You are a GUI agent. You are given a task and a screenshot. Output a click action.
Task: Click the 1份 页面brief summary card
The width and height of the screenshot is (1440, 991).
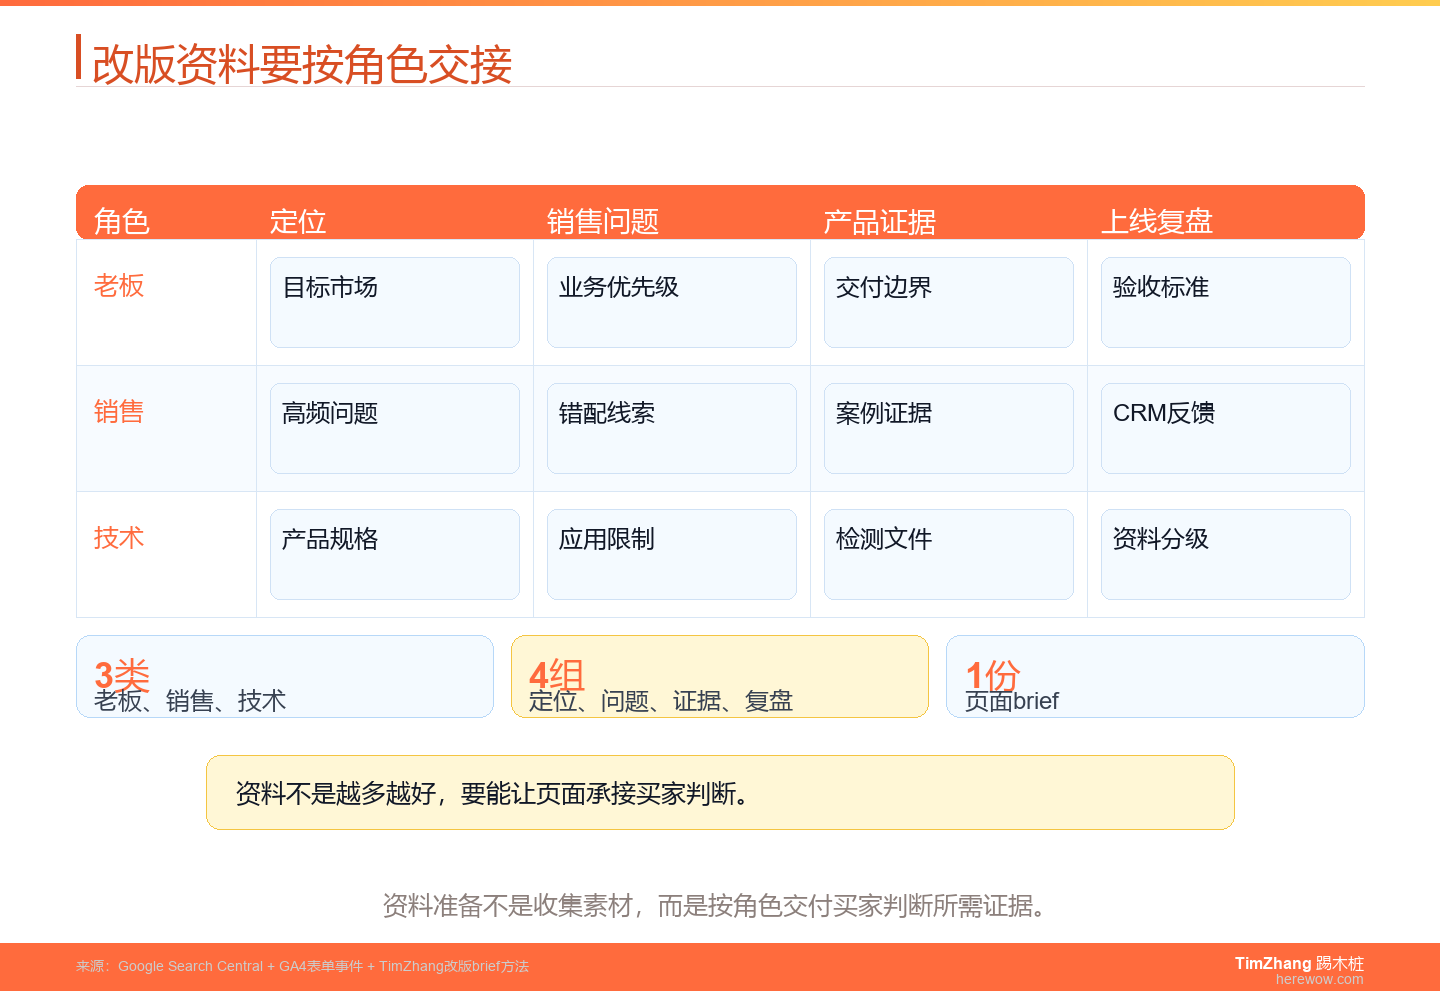pos(1155,677)
